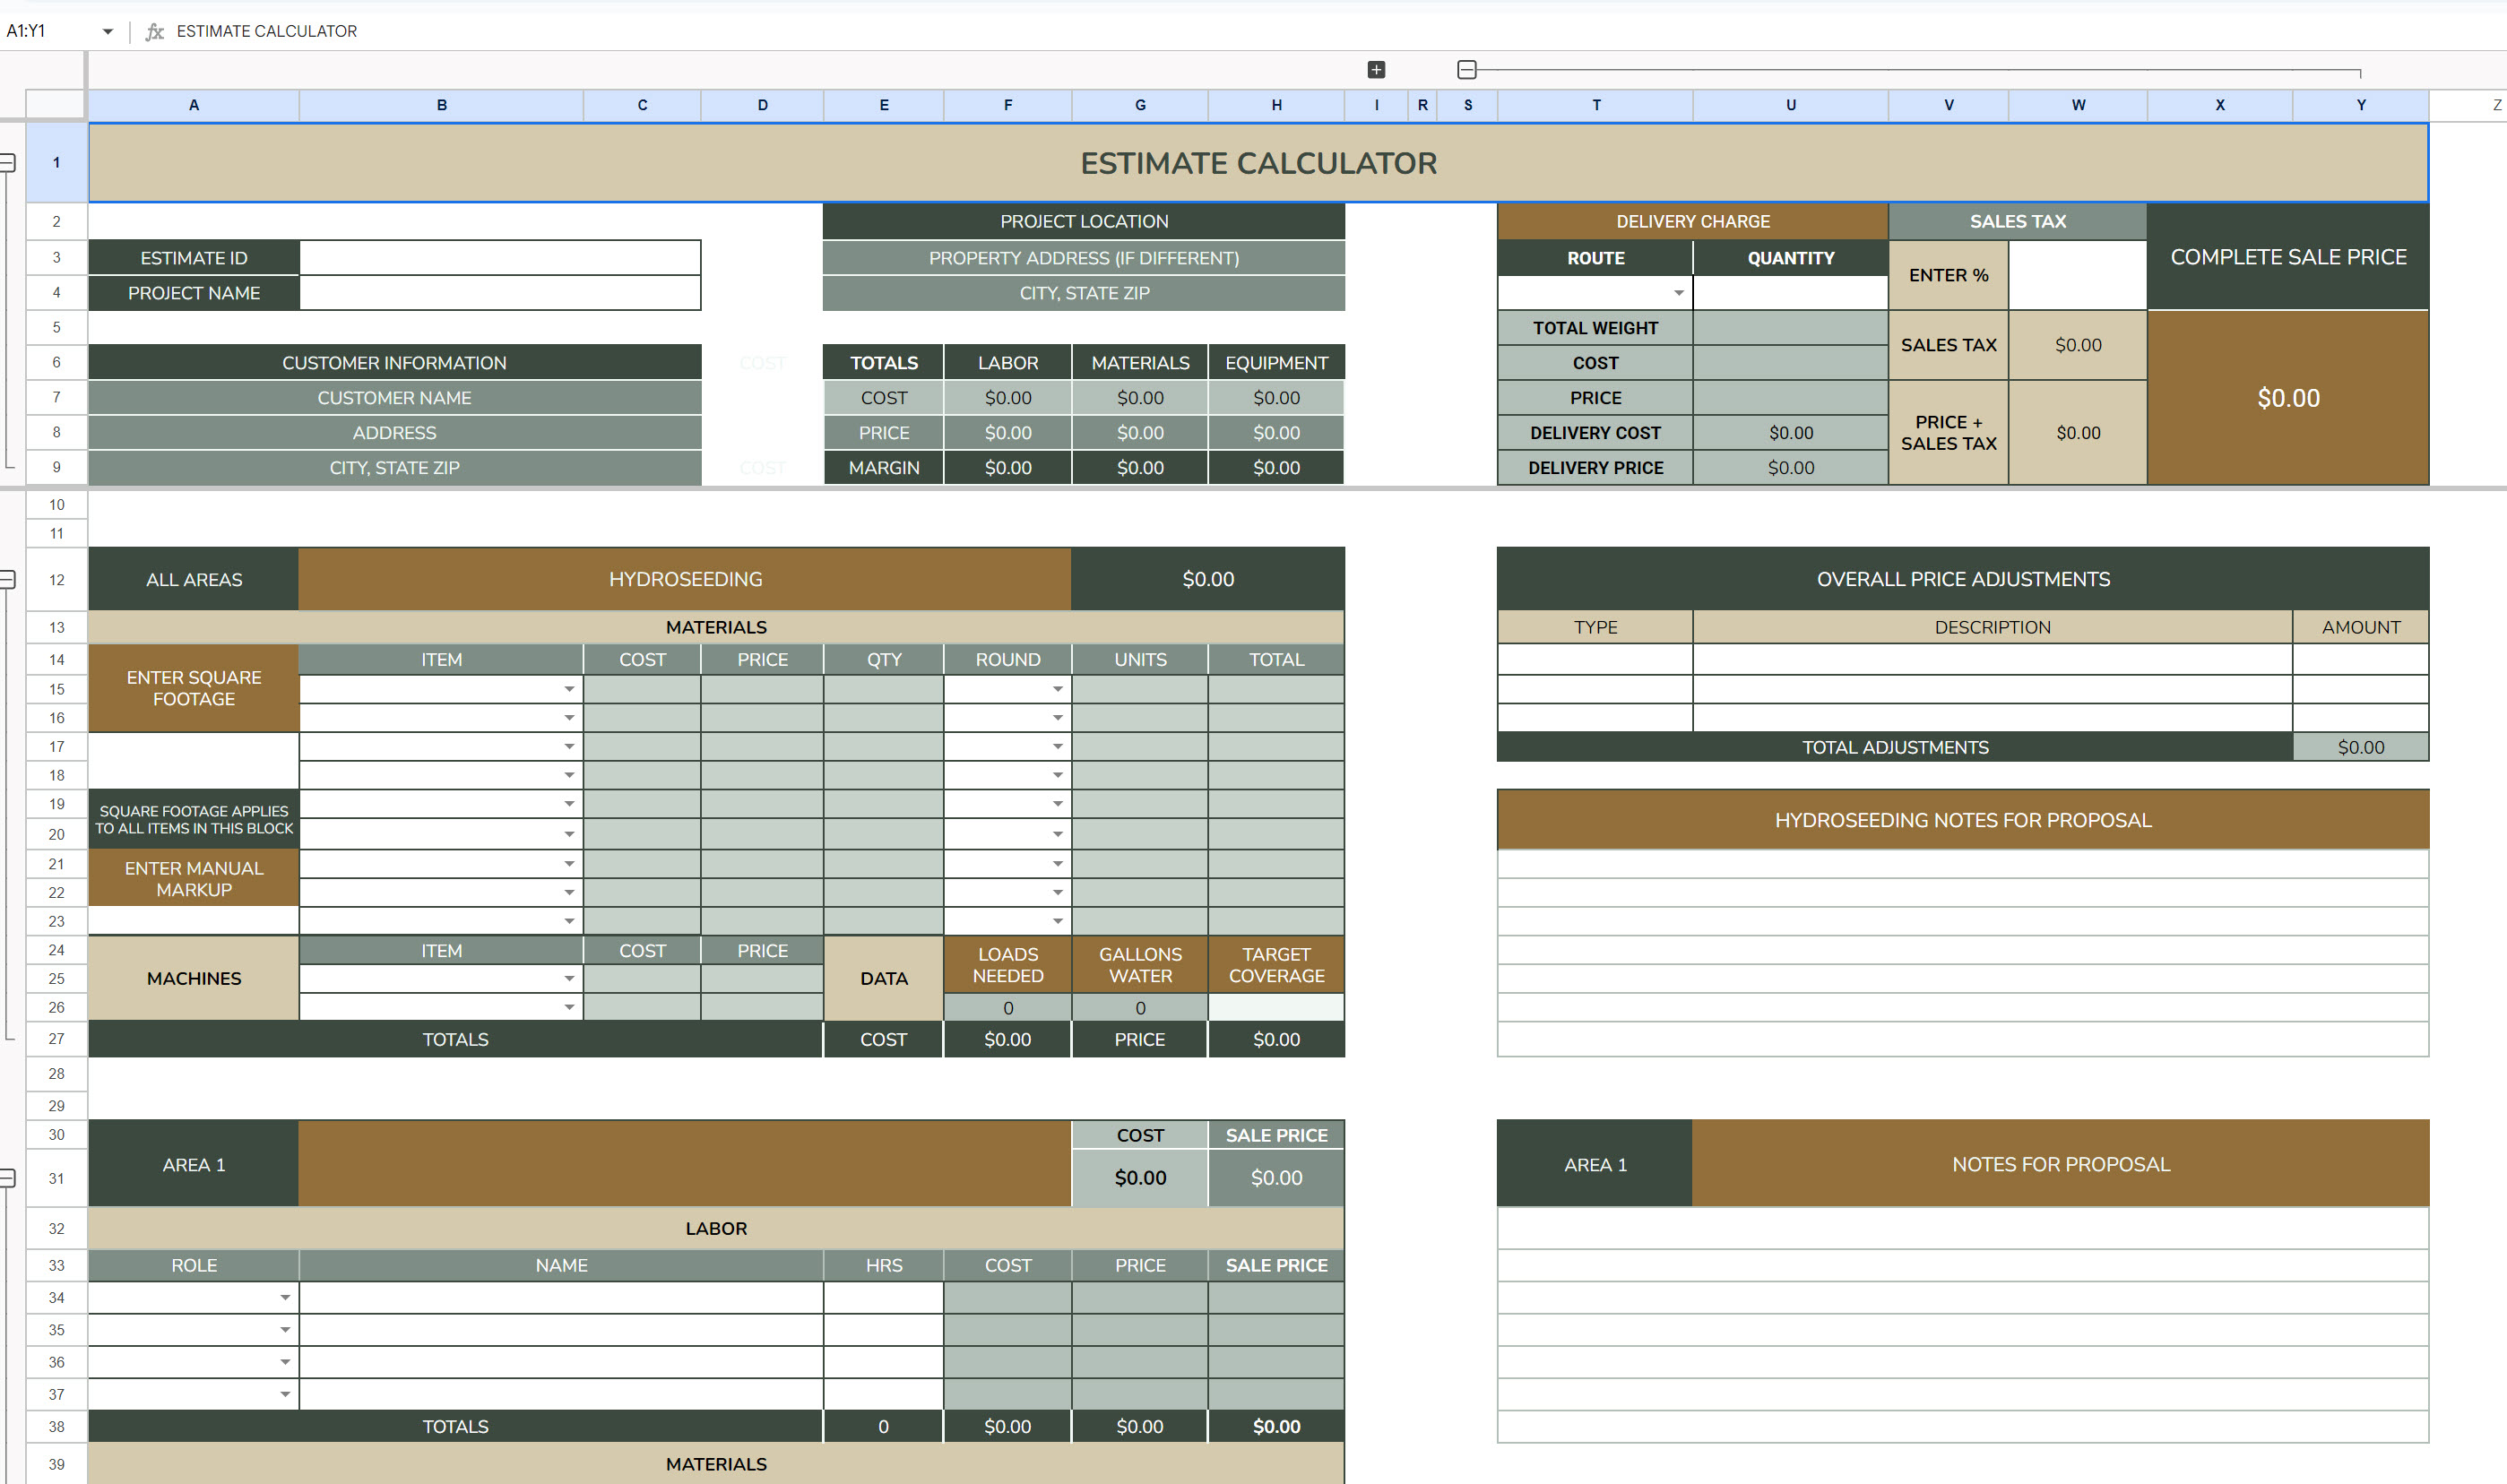Open the name box dropdown arrow

[x=107, y=31]
